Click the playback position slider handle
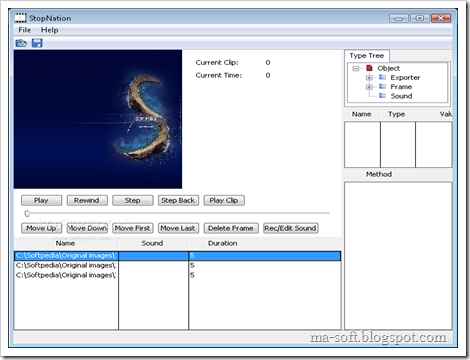This screenshot has width=470, height=360. [x=27, y=213]
